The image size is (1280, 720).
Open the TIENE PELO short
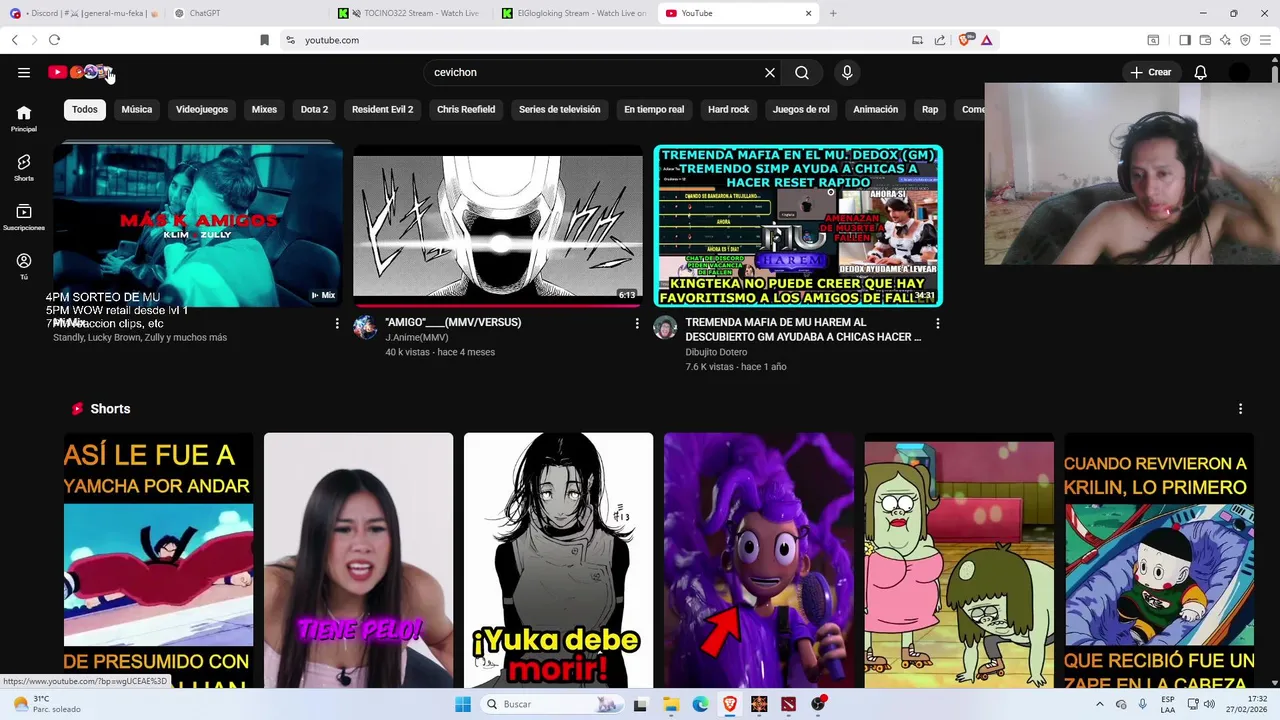(x=358, y=560)
